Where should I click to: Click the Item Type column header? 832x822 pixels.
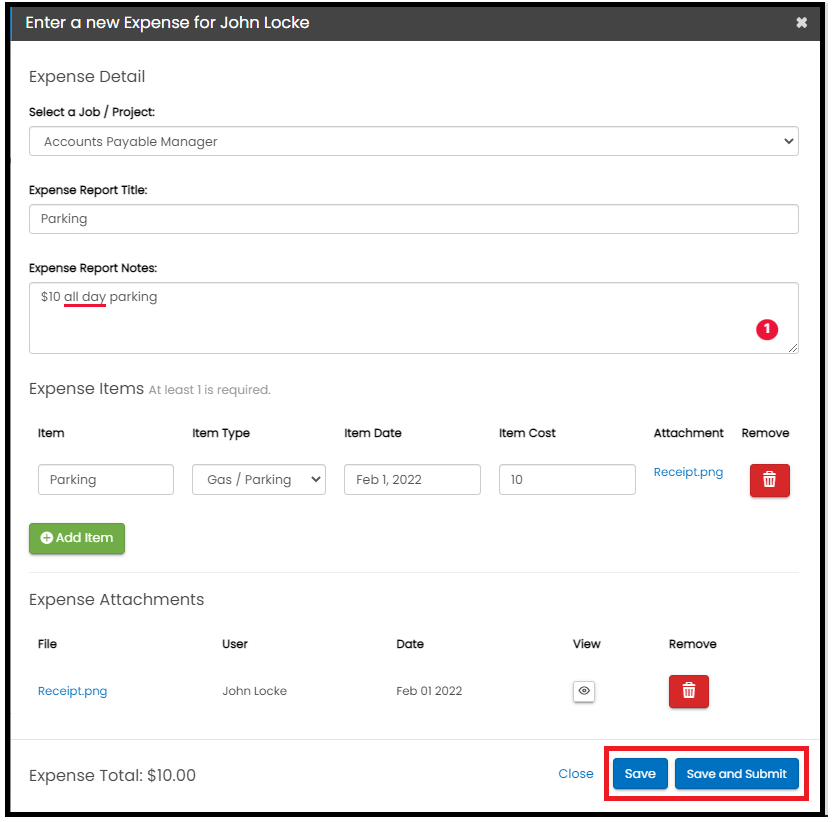point(221,433)
